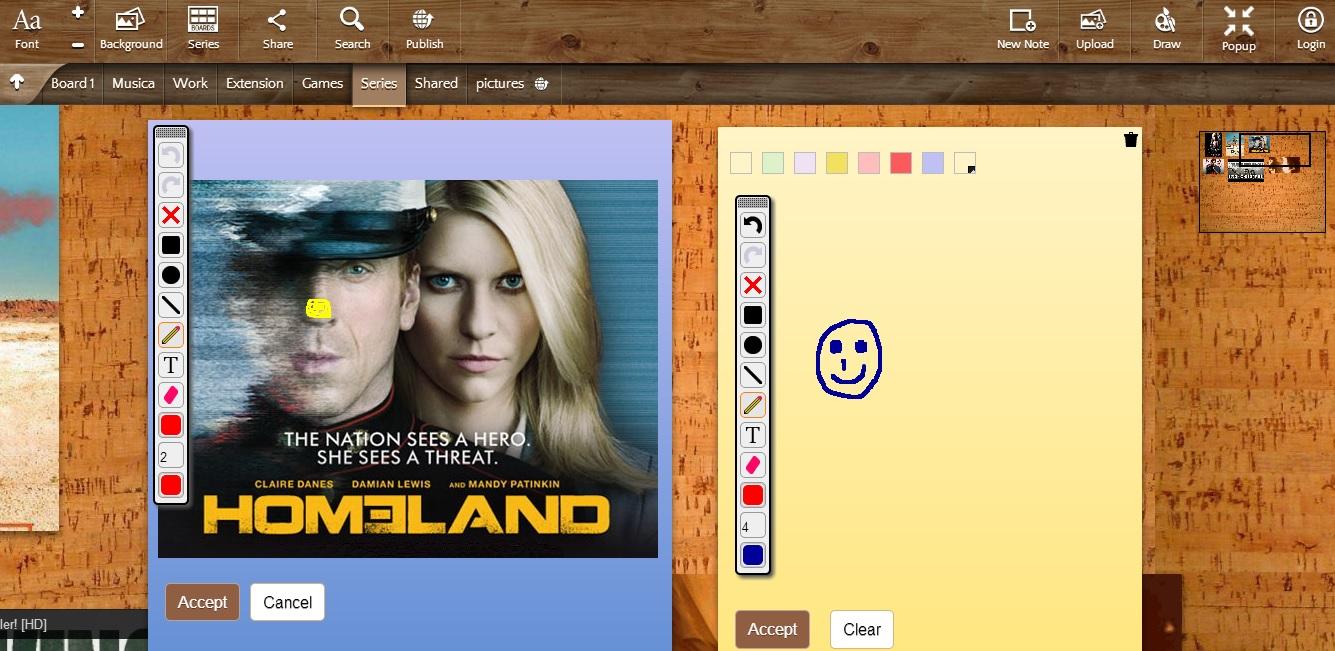Click red X in yellow note toolbar

[753, 285]
